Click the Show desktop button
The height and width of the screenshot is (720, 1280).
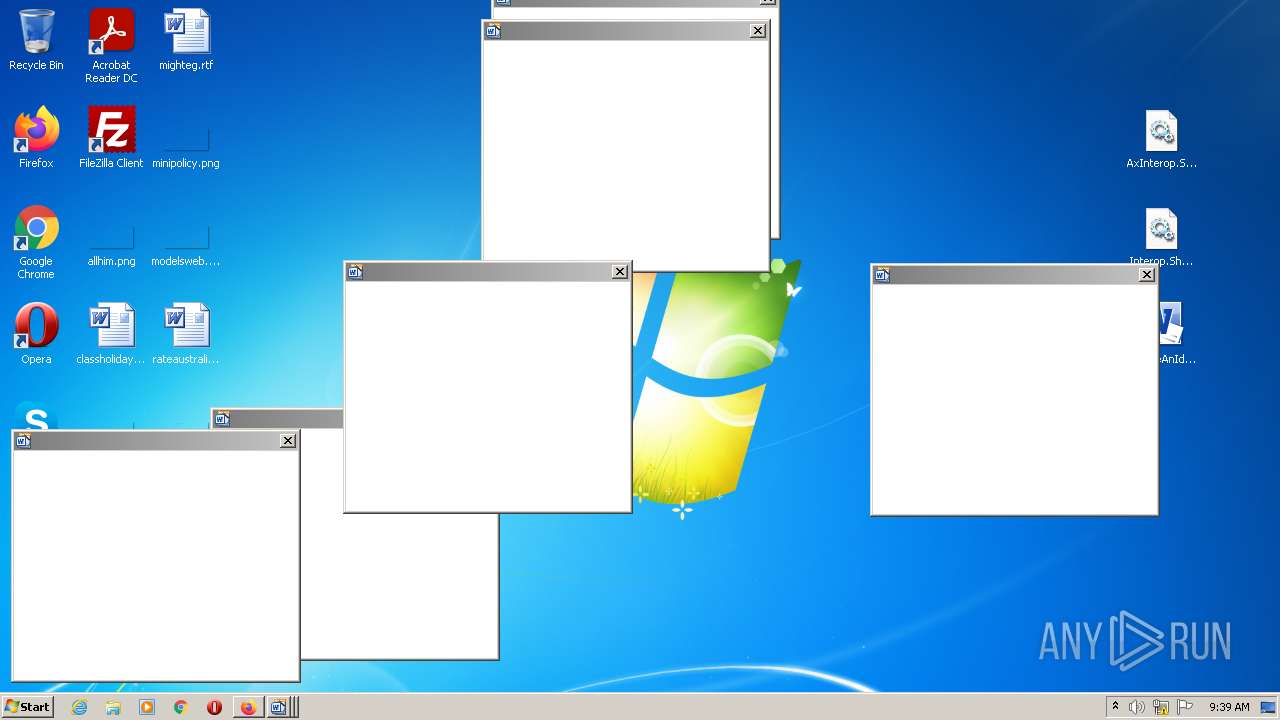coord(1268,707)
